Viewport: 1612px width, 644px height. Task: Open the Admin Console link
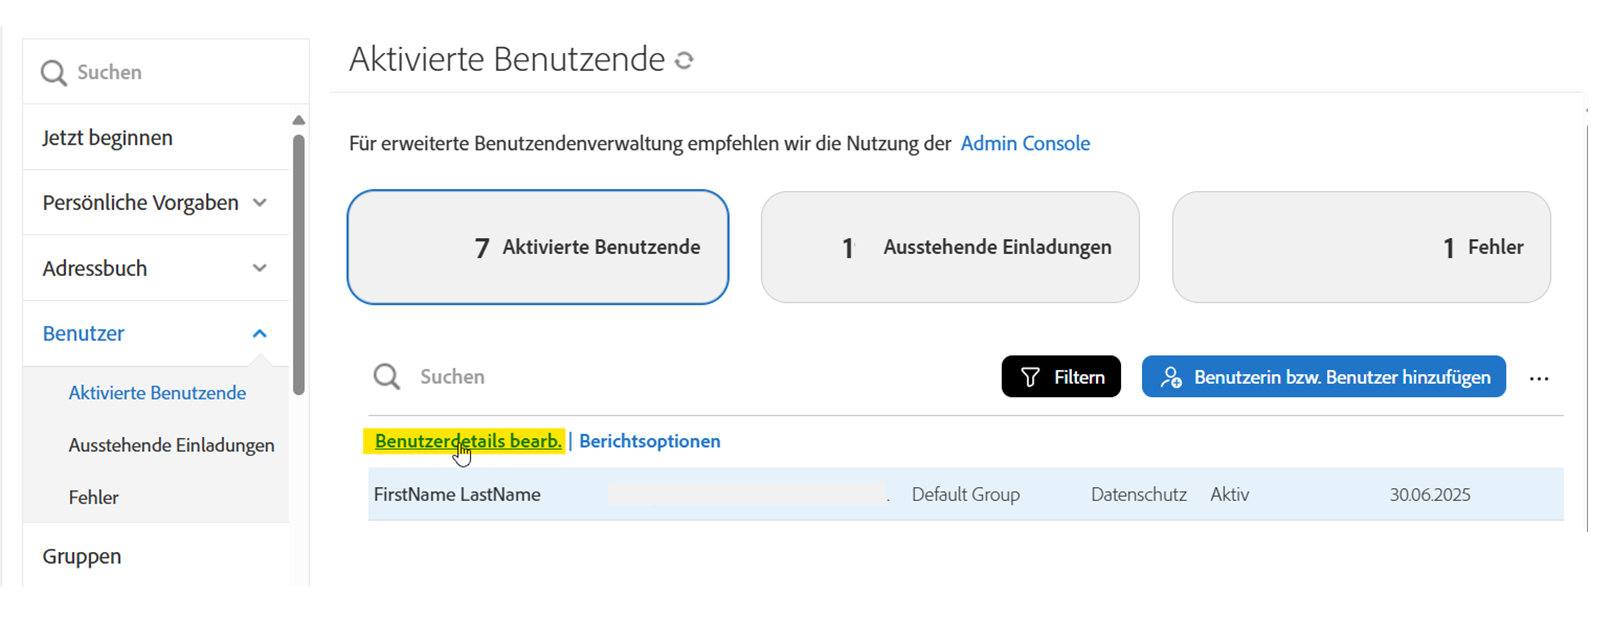pyautogui.click(x=1025, y=143)
